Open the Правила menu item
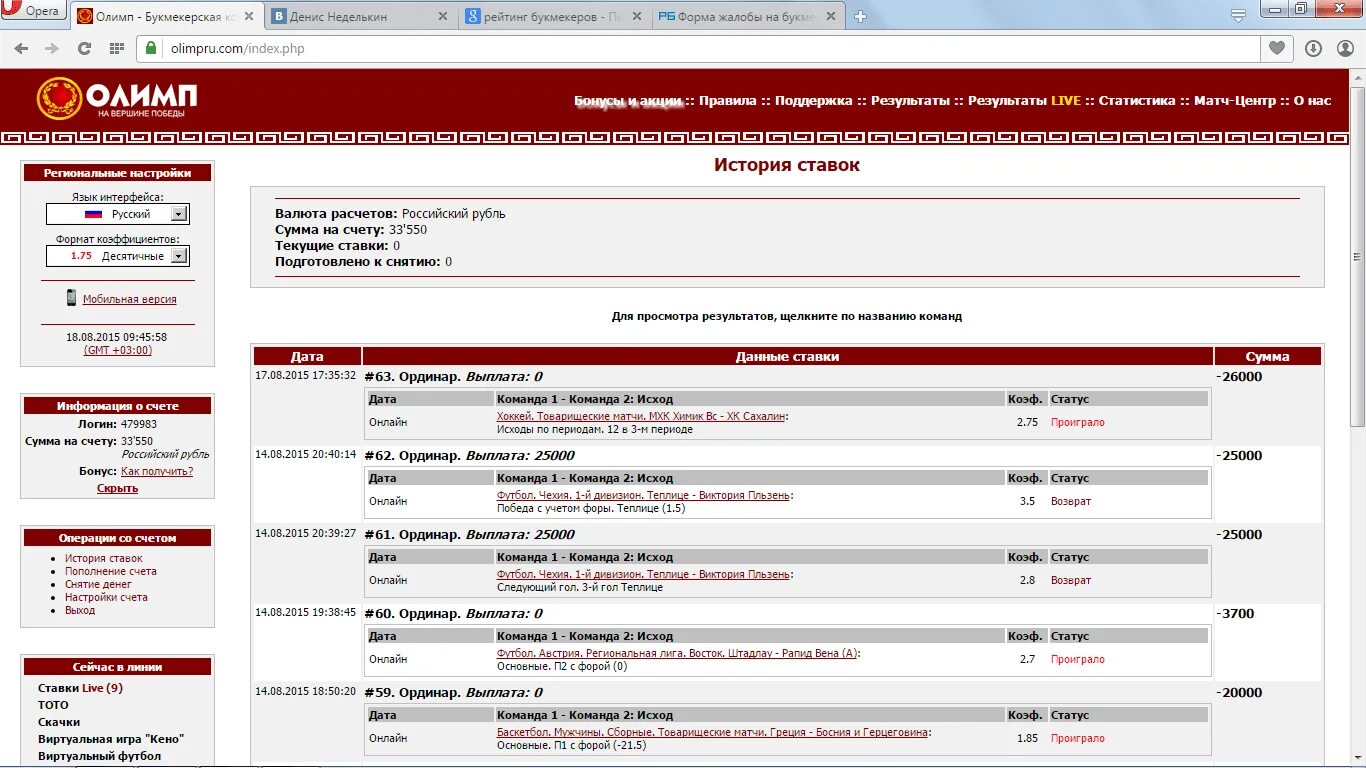The width and height of the screenshot is (1366, 768). pyautogui.click(x=727, y=101)
